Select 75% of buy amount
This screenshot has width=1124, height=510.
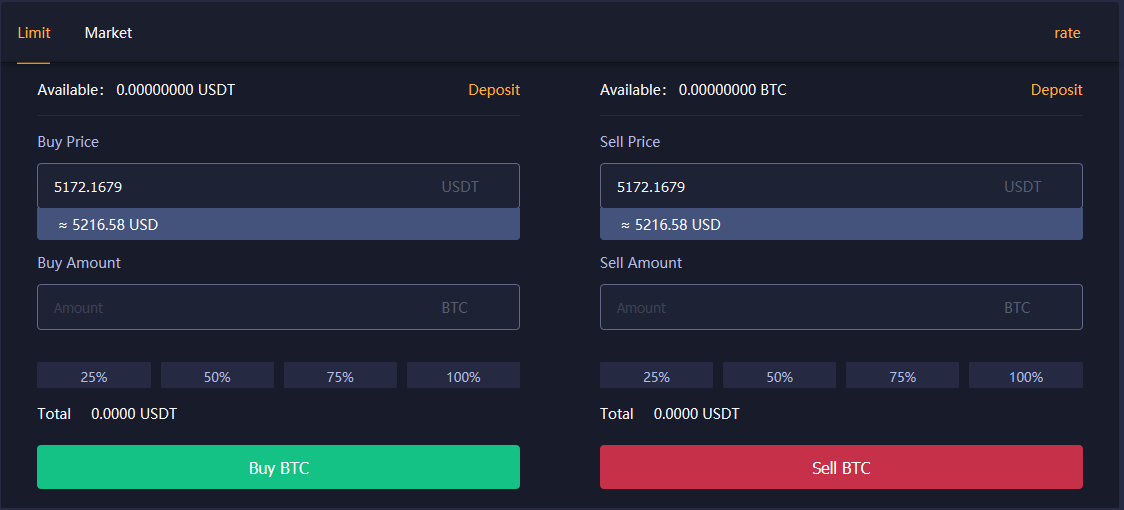click(340, 377)
